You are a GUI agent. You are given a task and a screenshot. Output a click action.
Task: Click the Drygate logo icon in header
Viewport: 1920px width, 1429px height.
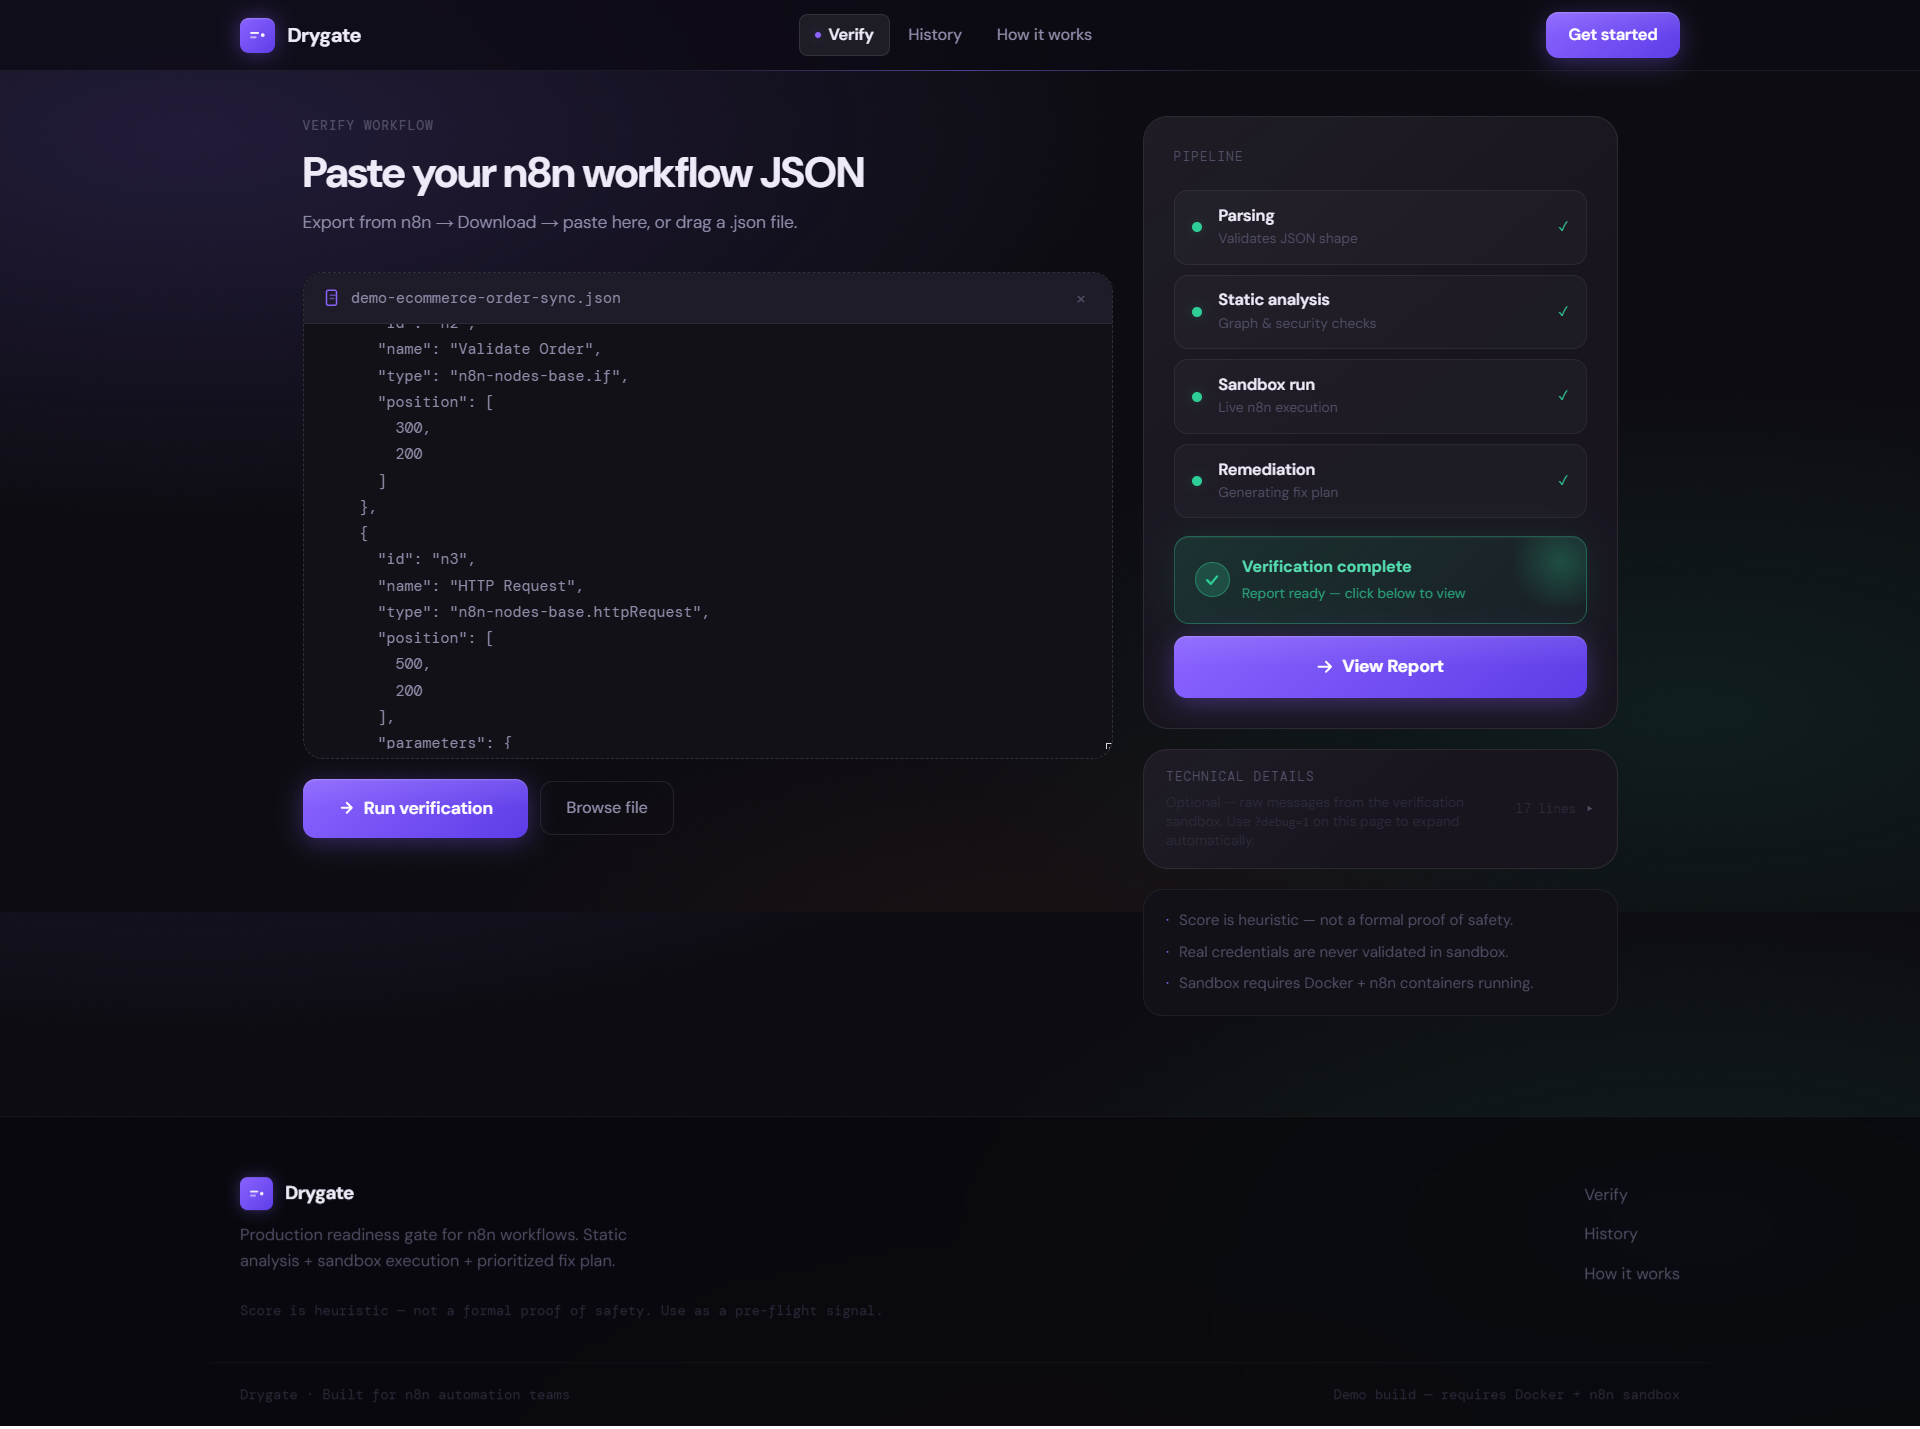click(257, 35)
